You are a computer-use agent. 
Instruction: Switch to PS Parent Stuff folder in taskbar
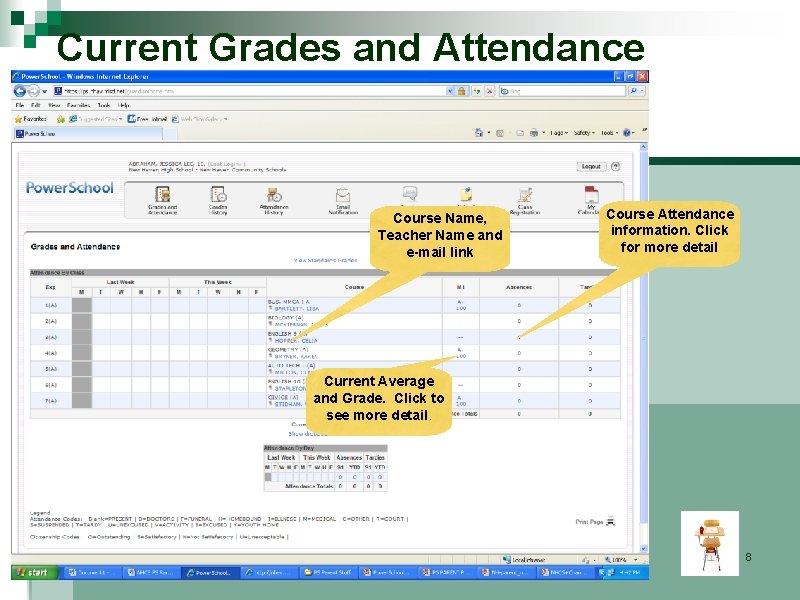(x=331, y=572)
